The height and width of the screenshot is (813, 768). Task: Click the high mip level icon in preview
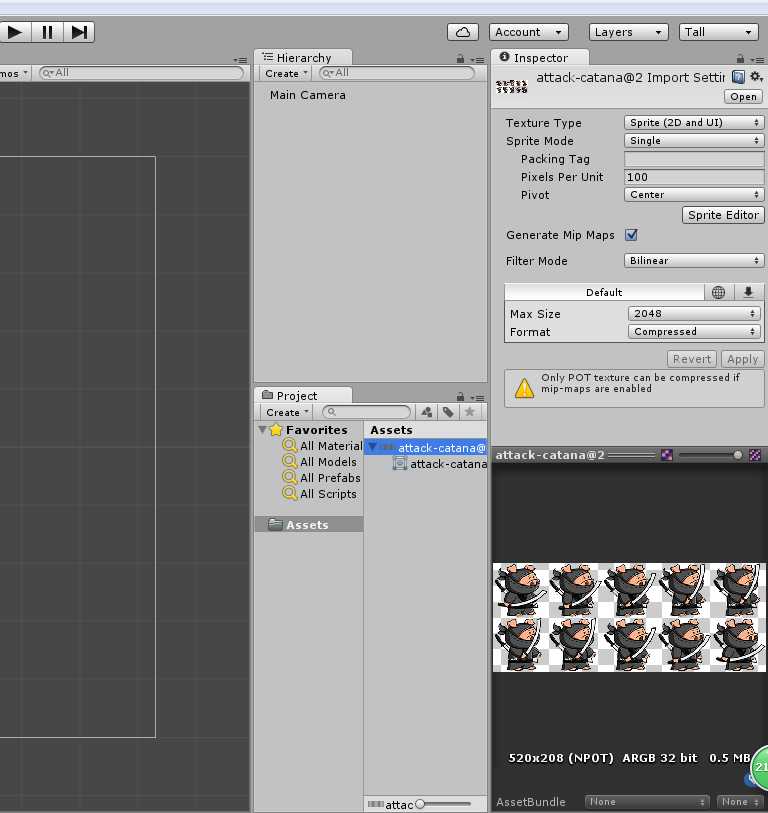click(755, 455)
